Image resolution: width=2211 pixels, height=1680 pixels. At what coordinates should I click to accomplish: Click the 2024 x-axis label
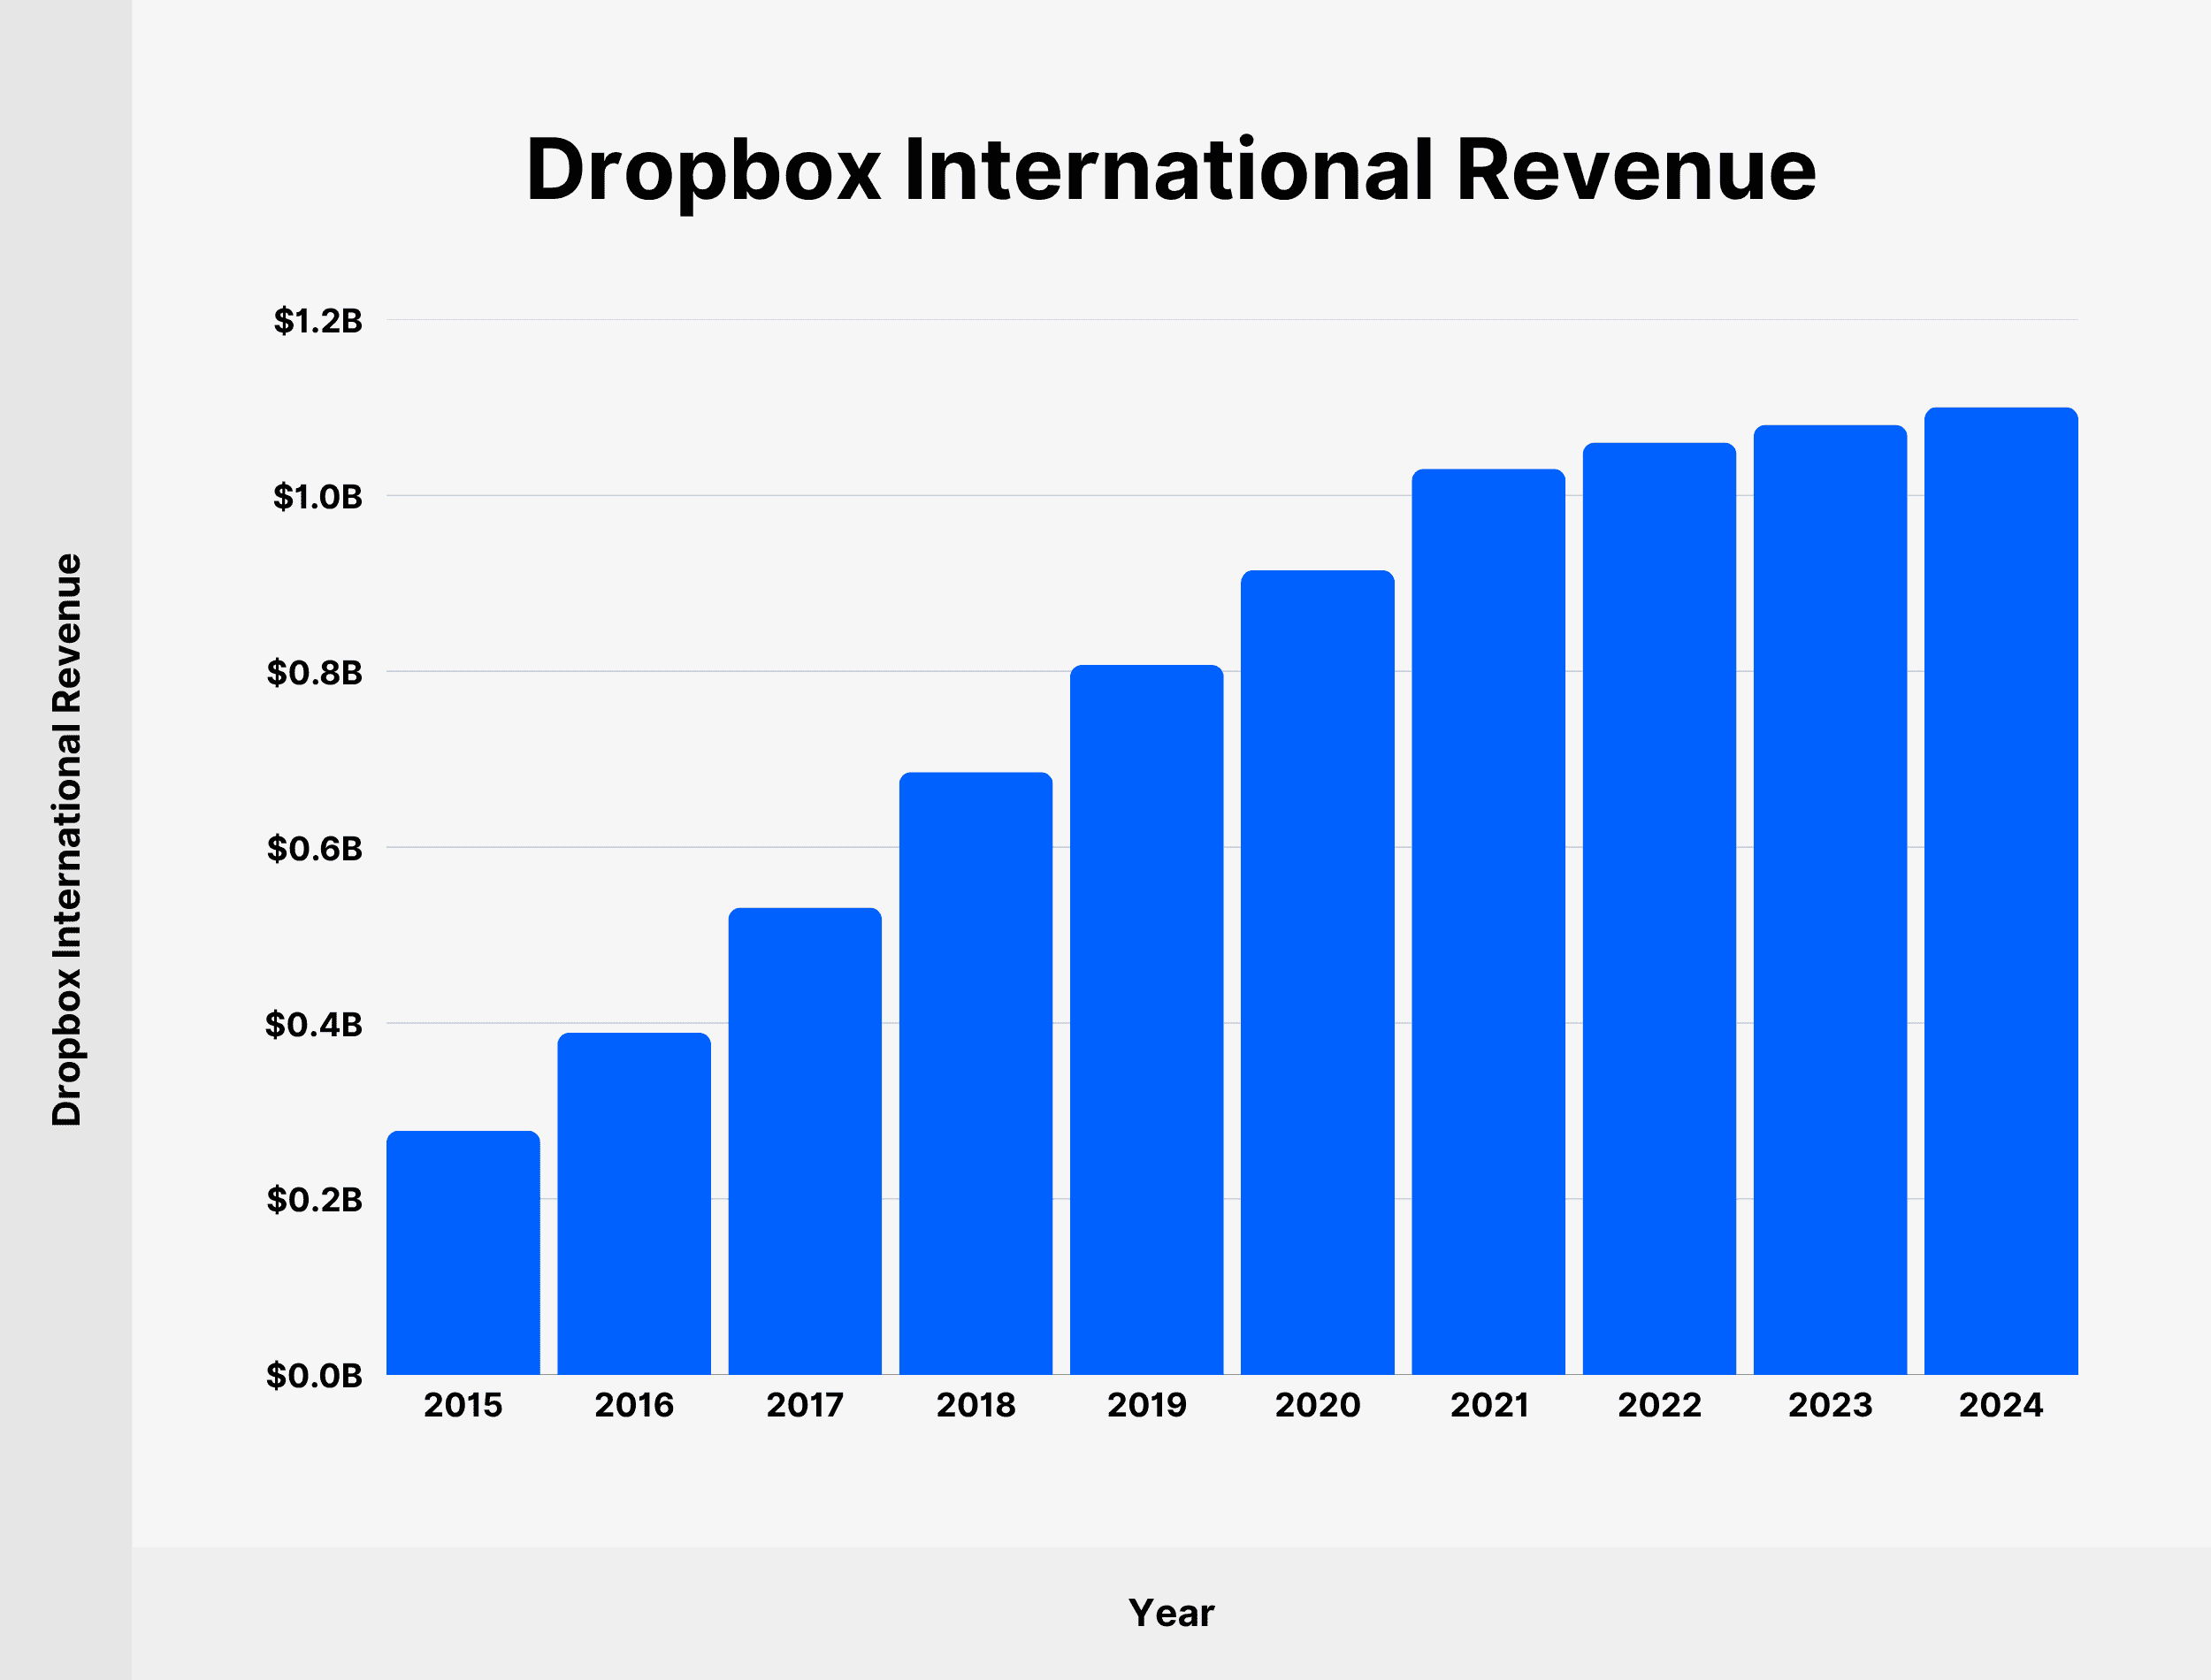pos(2001,1405)
